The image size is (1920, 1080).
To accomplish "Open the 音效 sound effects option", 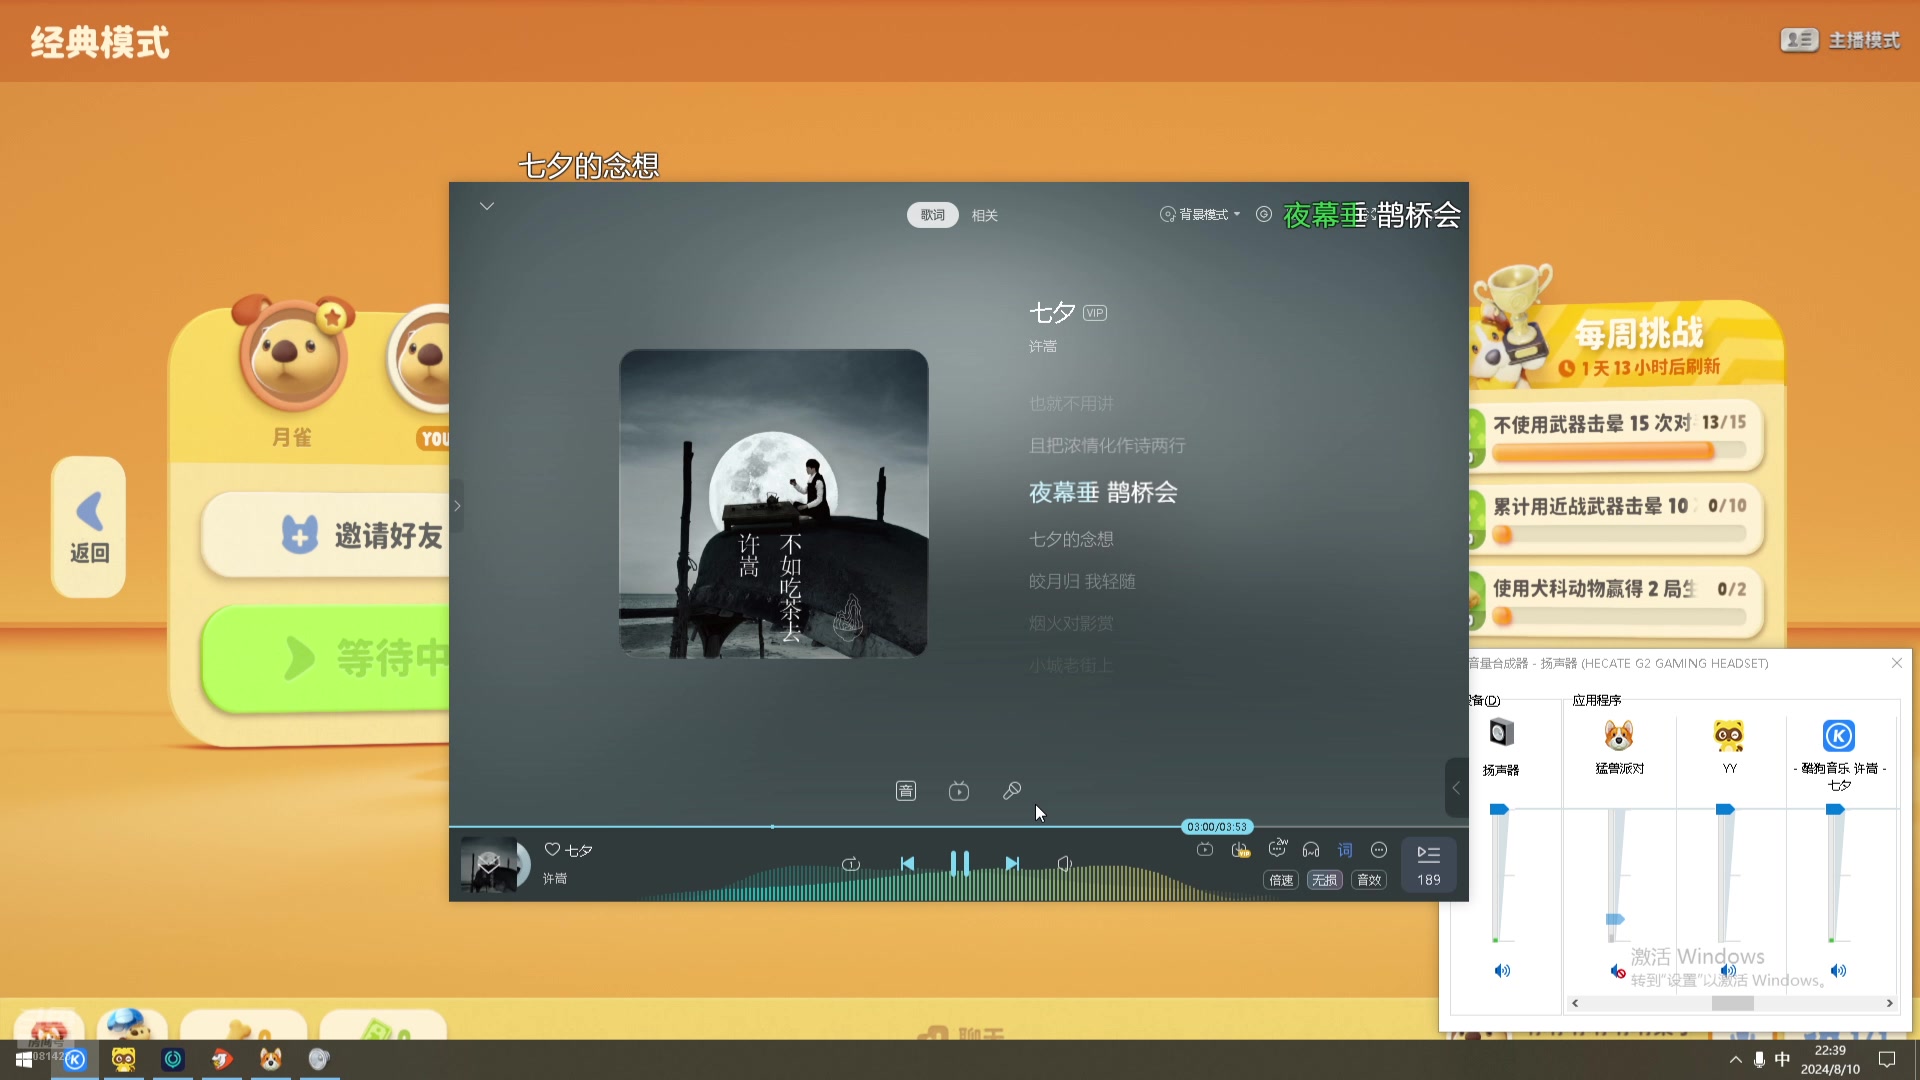I will (1369, 880).
